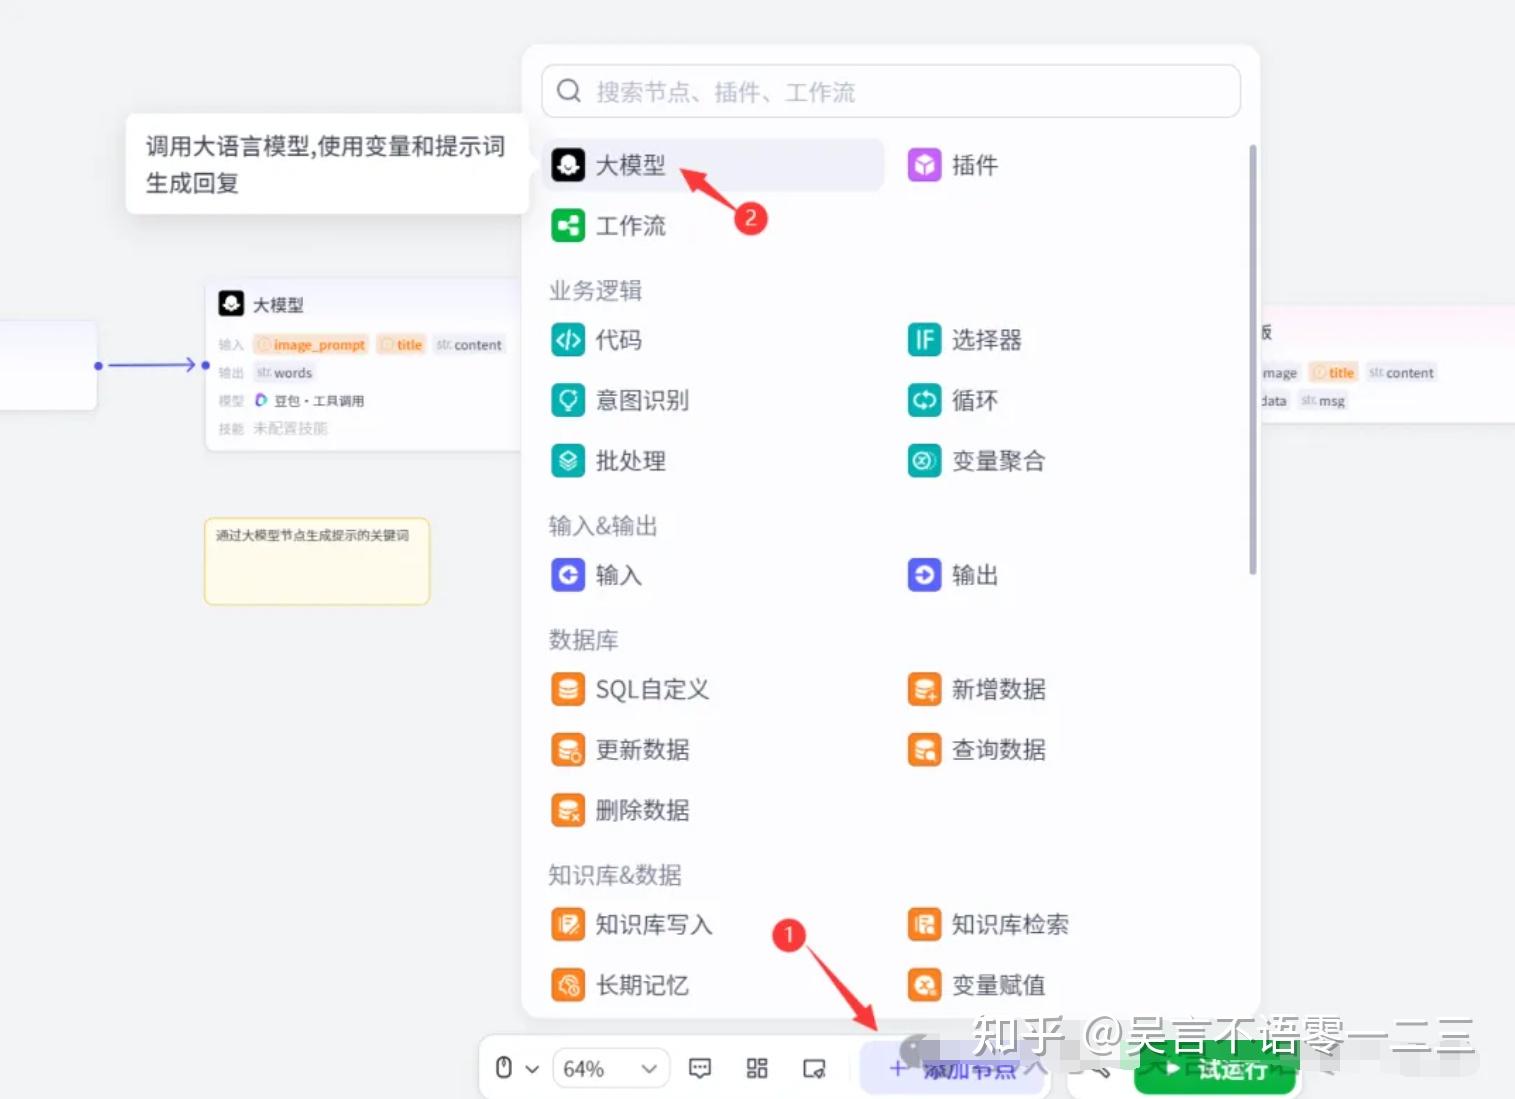
Task: Select the 知识库检索 knowledge retrieval node
Action: point(1010,924)
